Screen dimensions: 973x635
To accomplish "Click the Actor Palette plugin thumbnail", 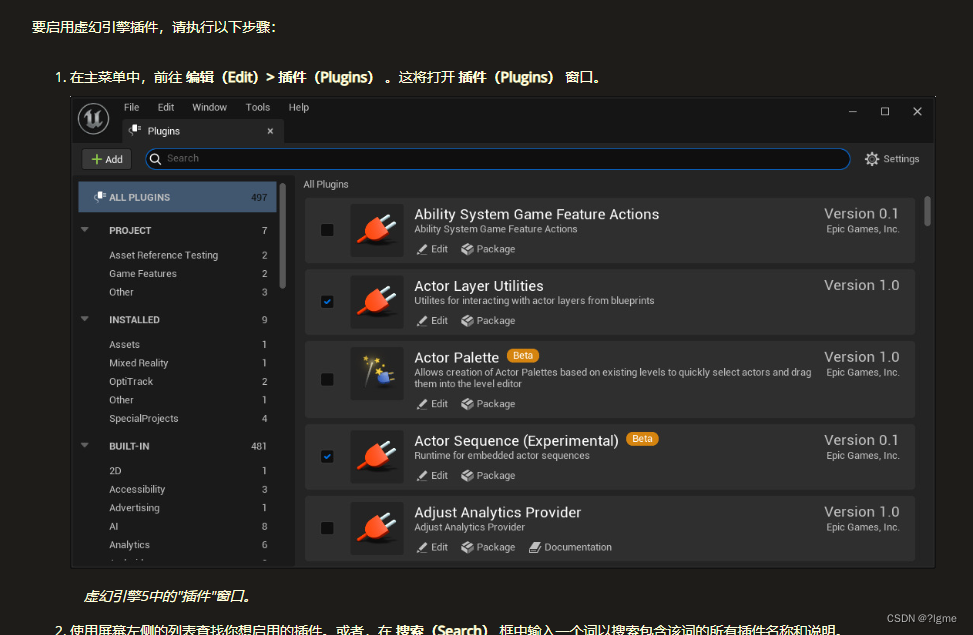I will click(x=374, y=373).
